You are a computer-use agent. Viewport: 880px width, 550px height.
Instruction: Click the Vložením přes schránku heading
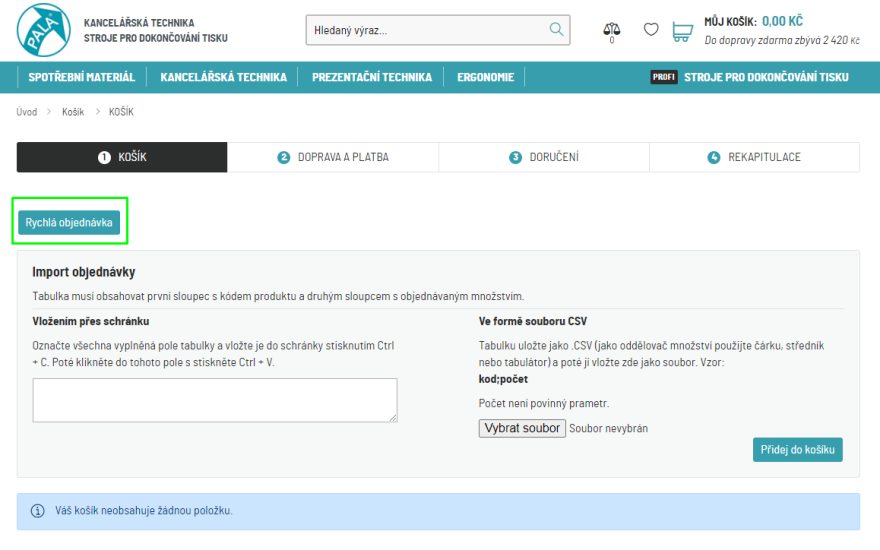coord(90,321)
